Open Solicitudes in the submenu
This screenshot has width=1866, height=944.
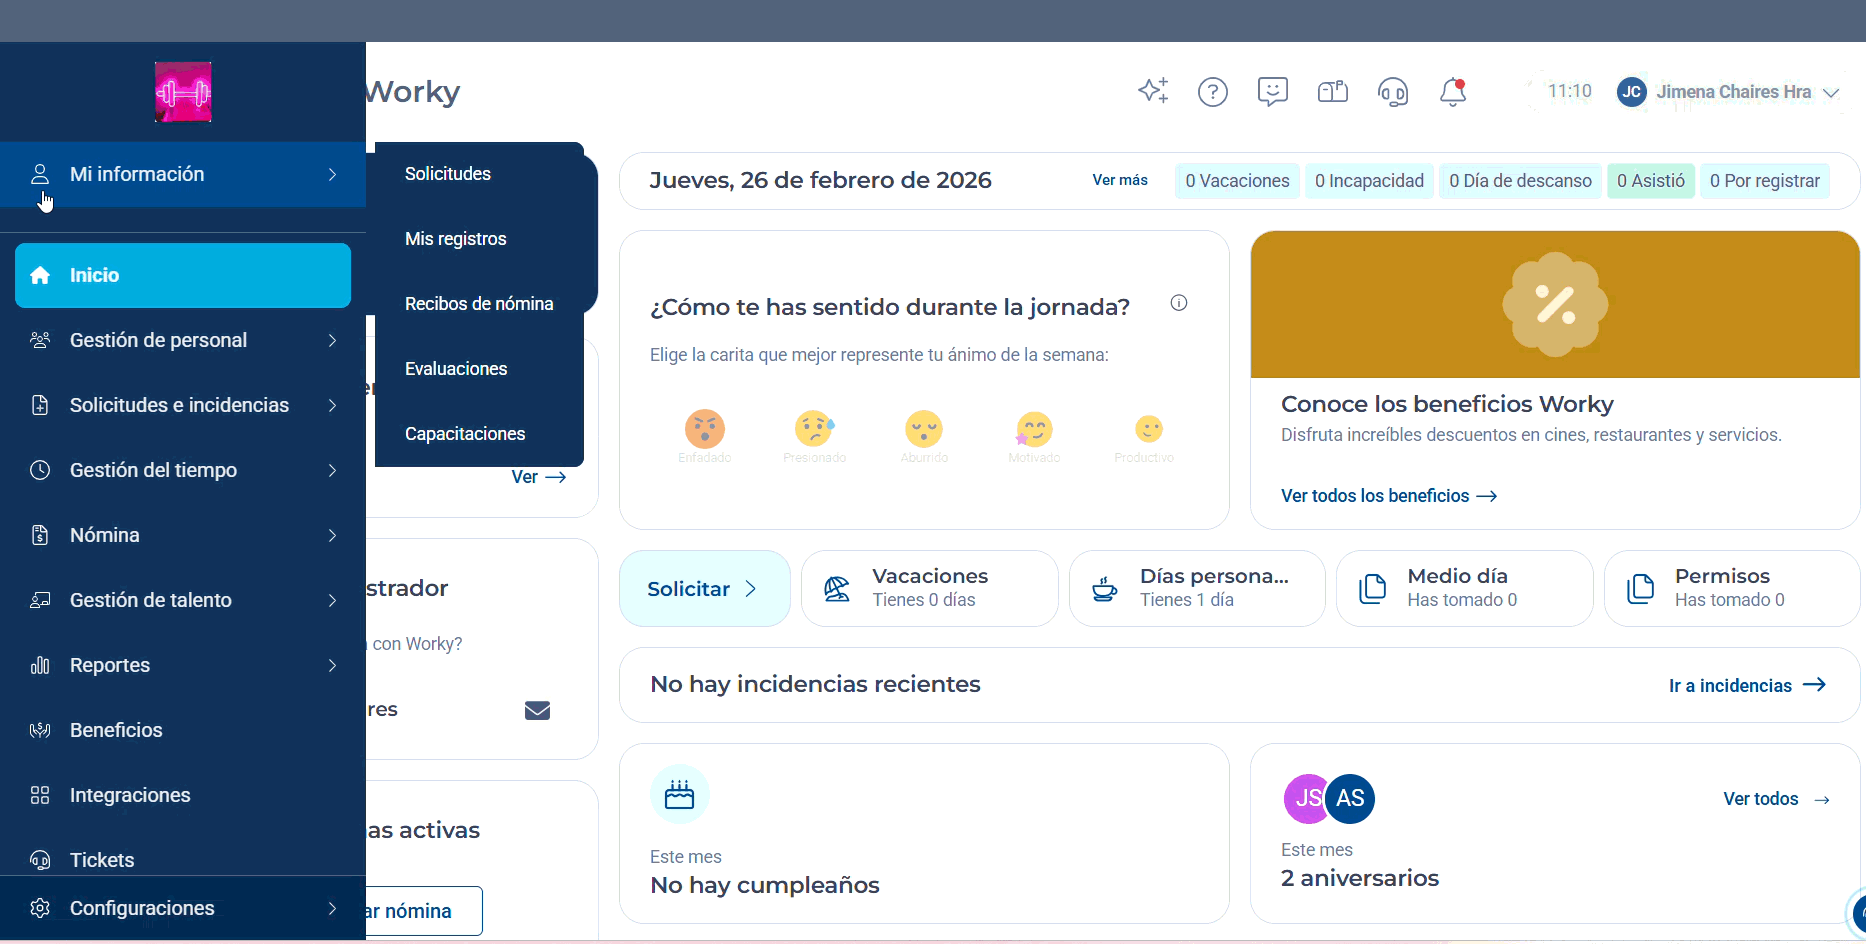[448, 174]
